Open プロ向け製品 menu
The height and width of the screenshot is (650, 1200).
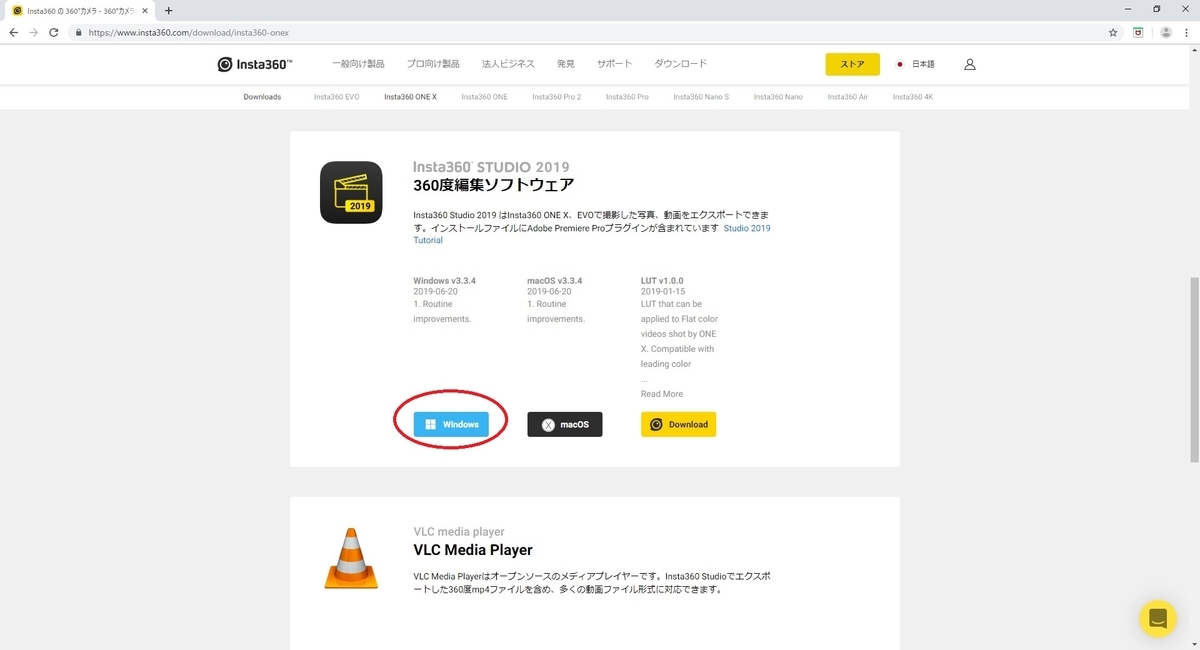pyautogui.click(x=433, y=64)
